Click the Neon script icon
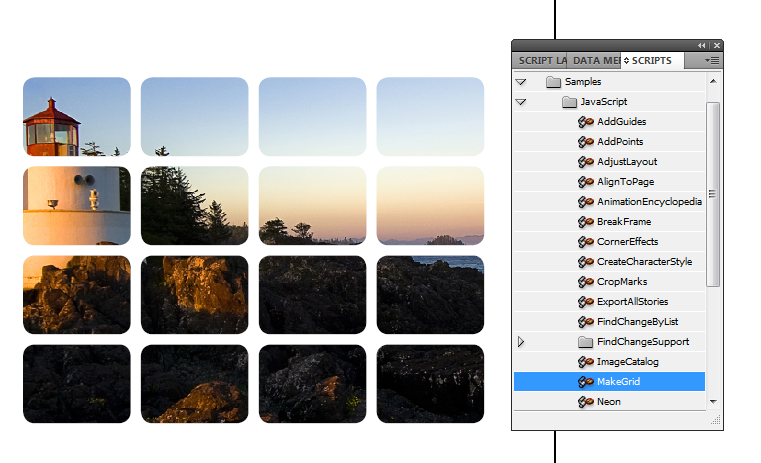761x463 pixels. (586, 402)
